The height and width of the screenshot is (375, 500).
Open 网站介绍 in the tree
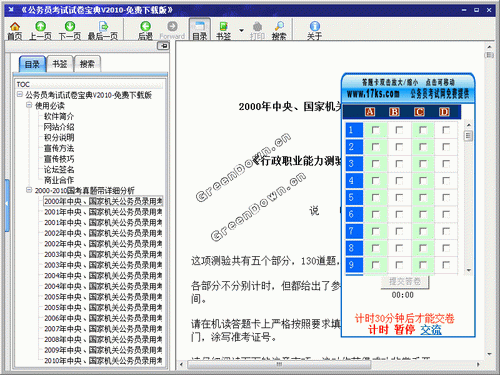click(x=59, y=127)
